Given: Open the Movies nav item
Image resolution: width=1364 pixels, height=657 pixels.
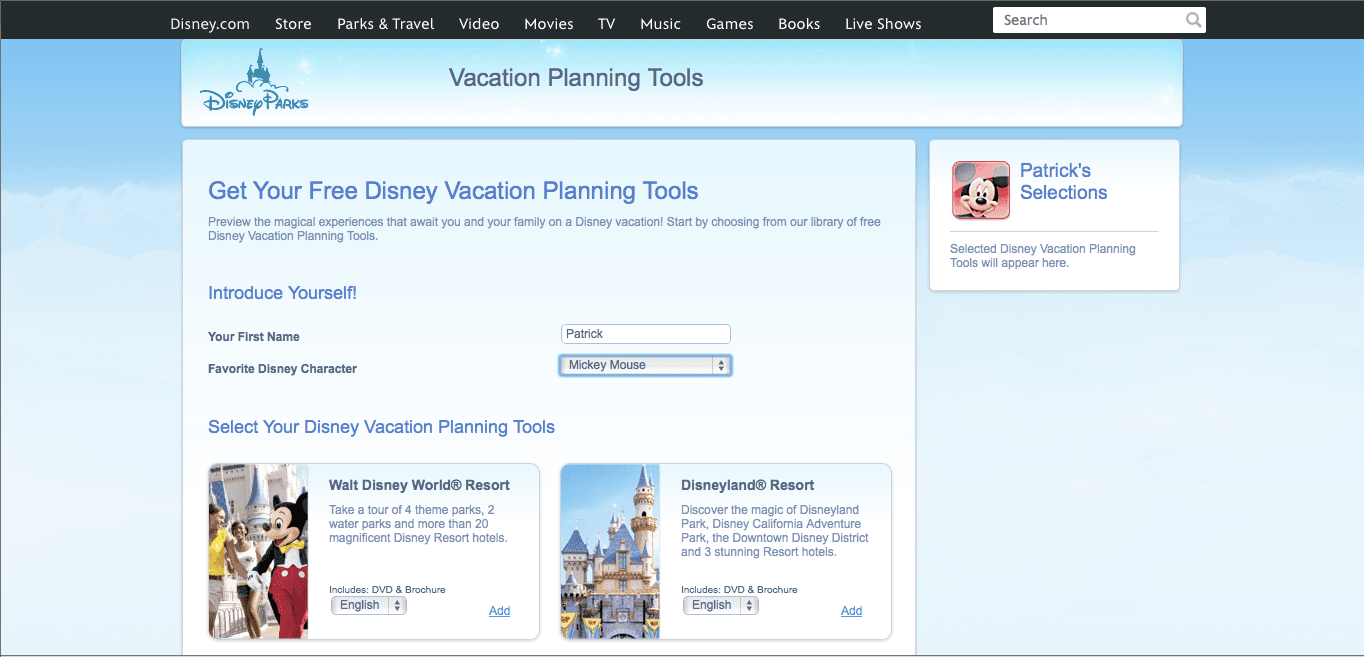Looking at the screenshot, I should tap(549, 24).
